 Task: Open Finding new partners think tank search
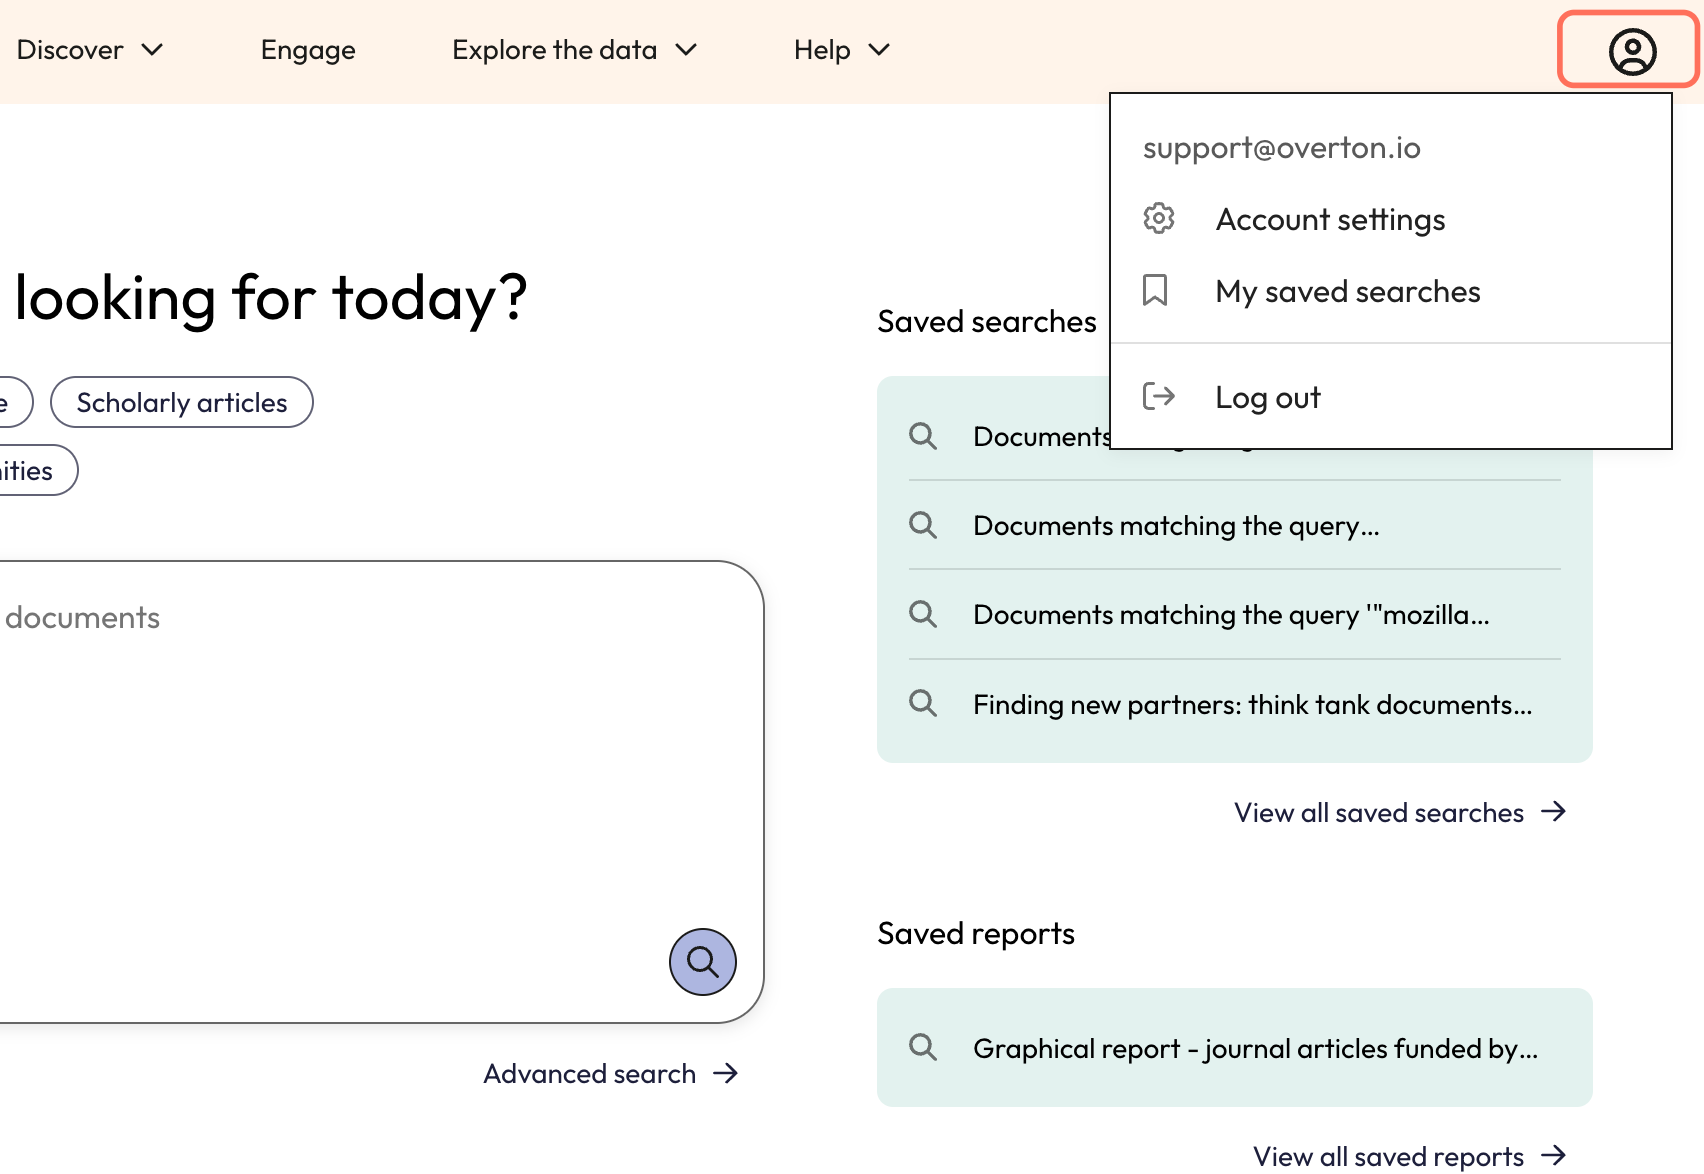tap(1235, 704)
